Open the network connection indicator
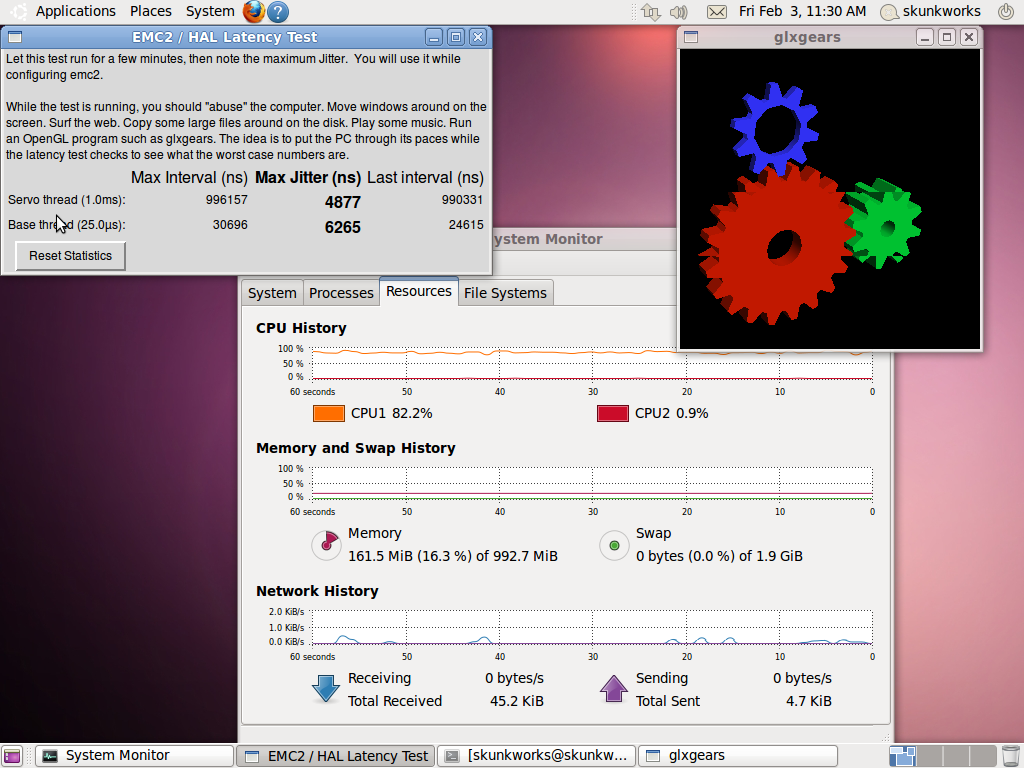This screenshot has width=1024, height=768. 650,12
